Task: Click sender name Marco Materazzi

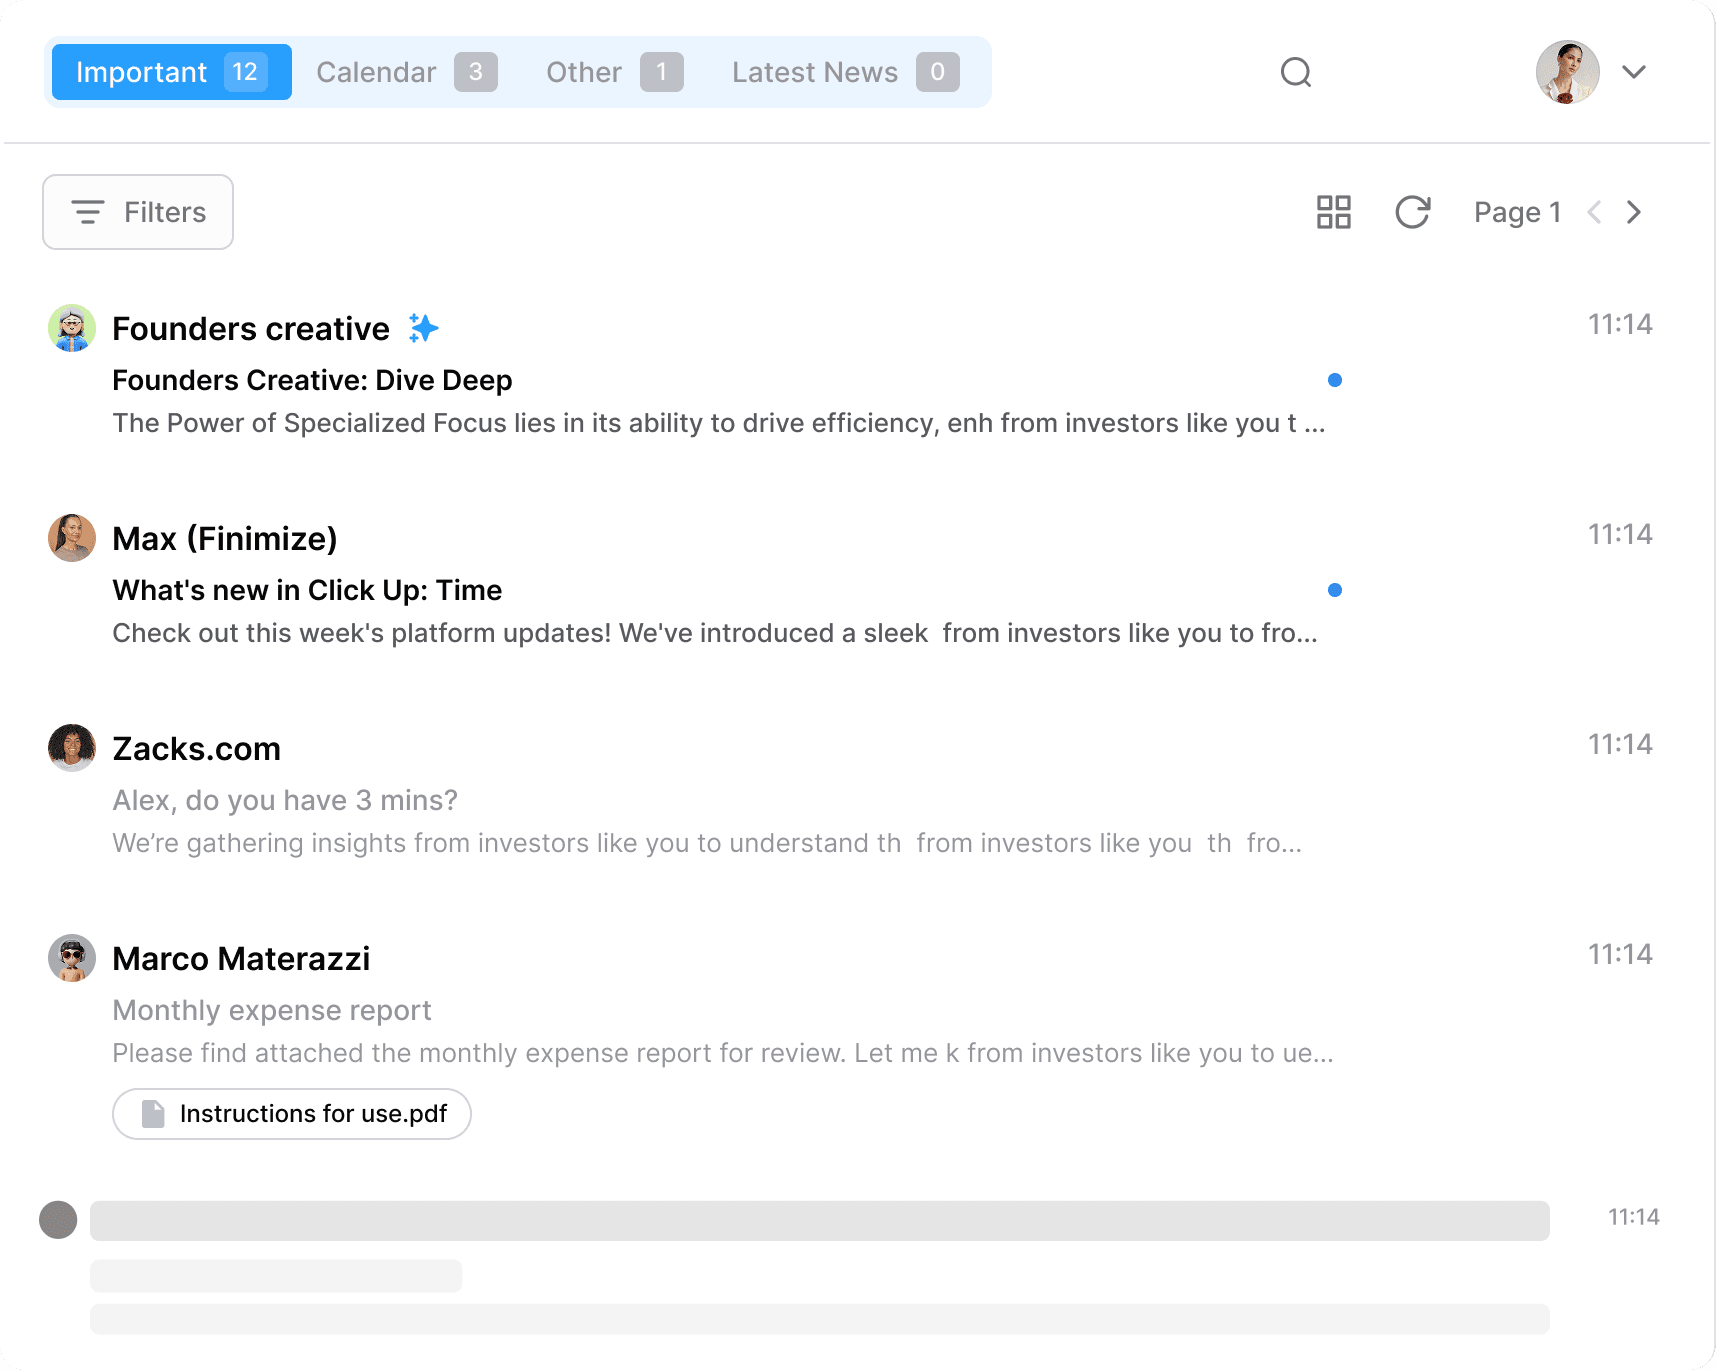Action: click(241, 958)
